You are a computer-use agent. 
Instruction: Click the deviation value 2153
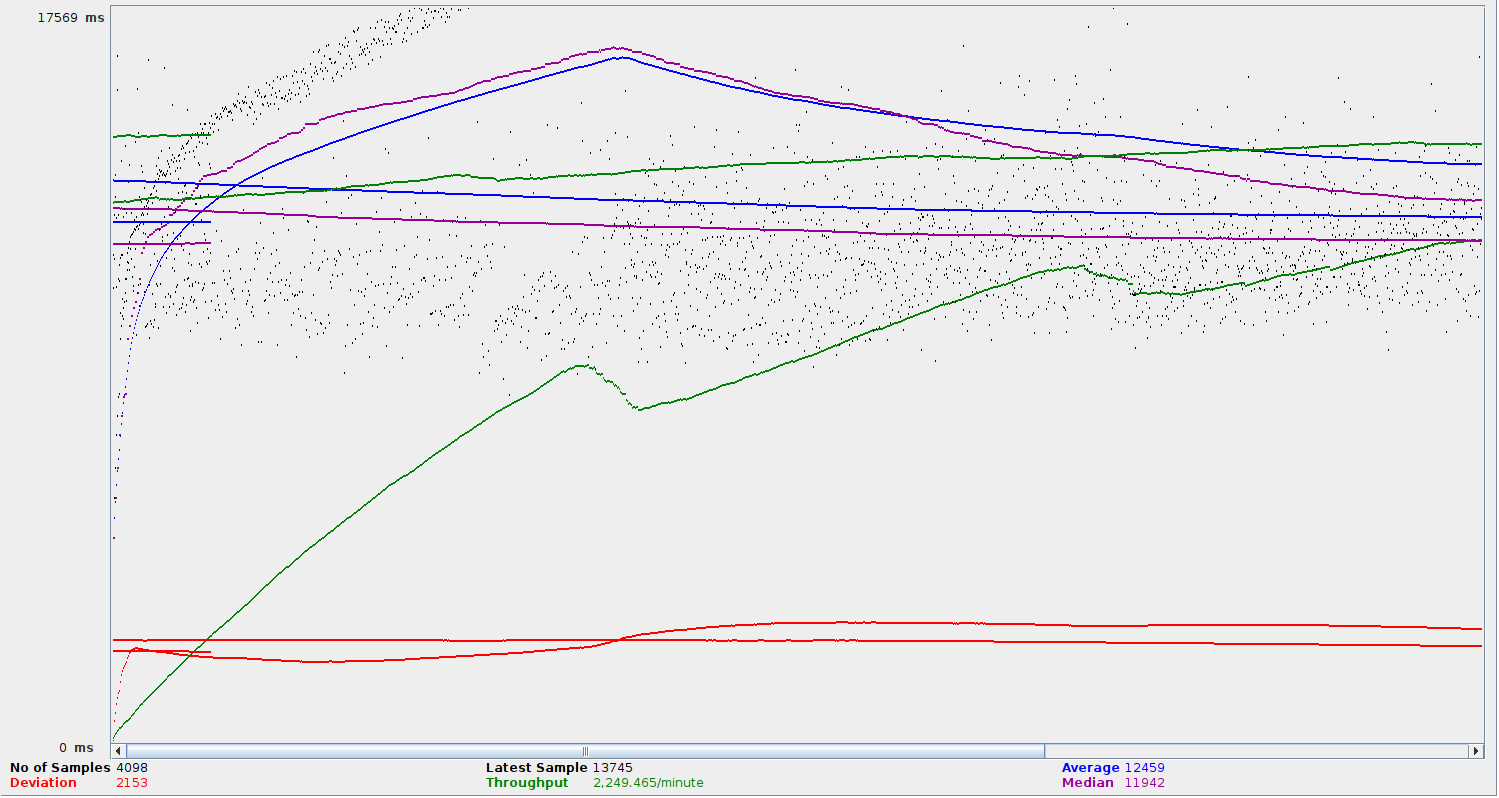pos(132,783)
